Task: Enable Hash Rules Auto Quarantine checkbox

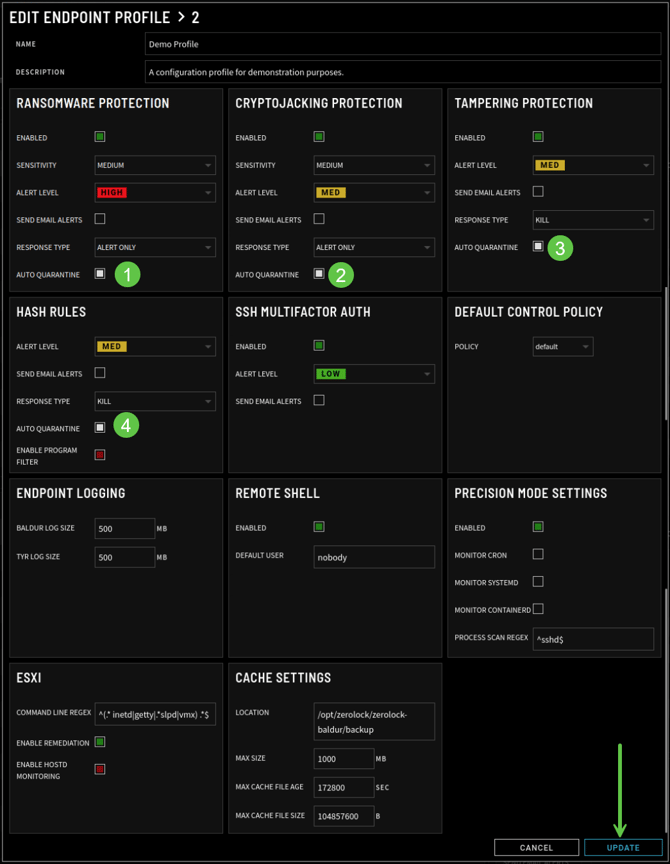Action: coord(100,428)
